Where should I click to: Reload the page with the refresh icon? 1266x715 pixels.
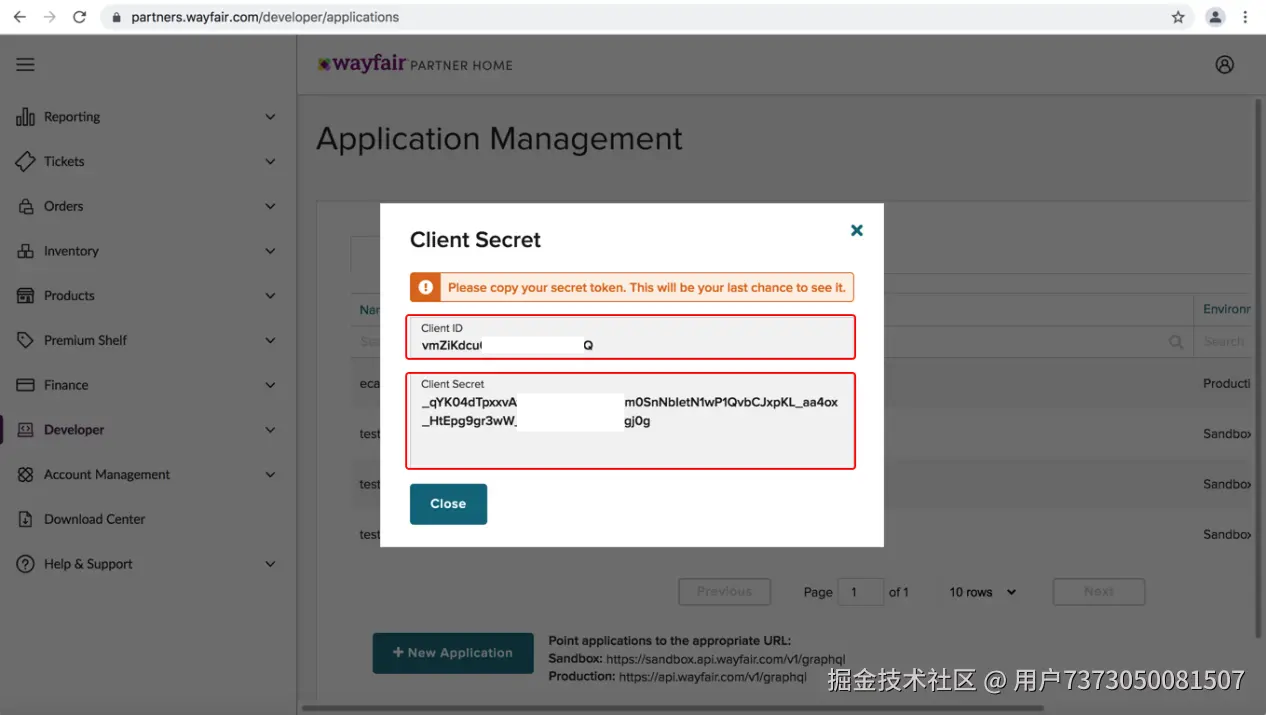tap(80, 17)
